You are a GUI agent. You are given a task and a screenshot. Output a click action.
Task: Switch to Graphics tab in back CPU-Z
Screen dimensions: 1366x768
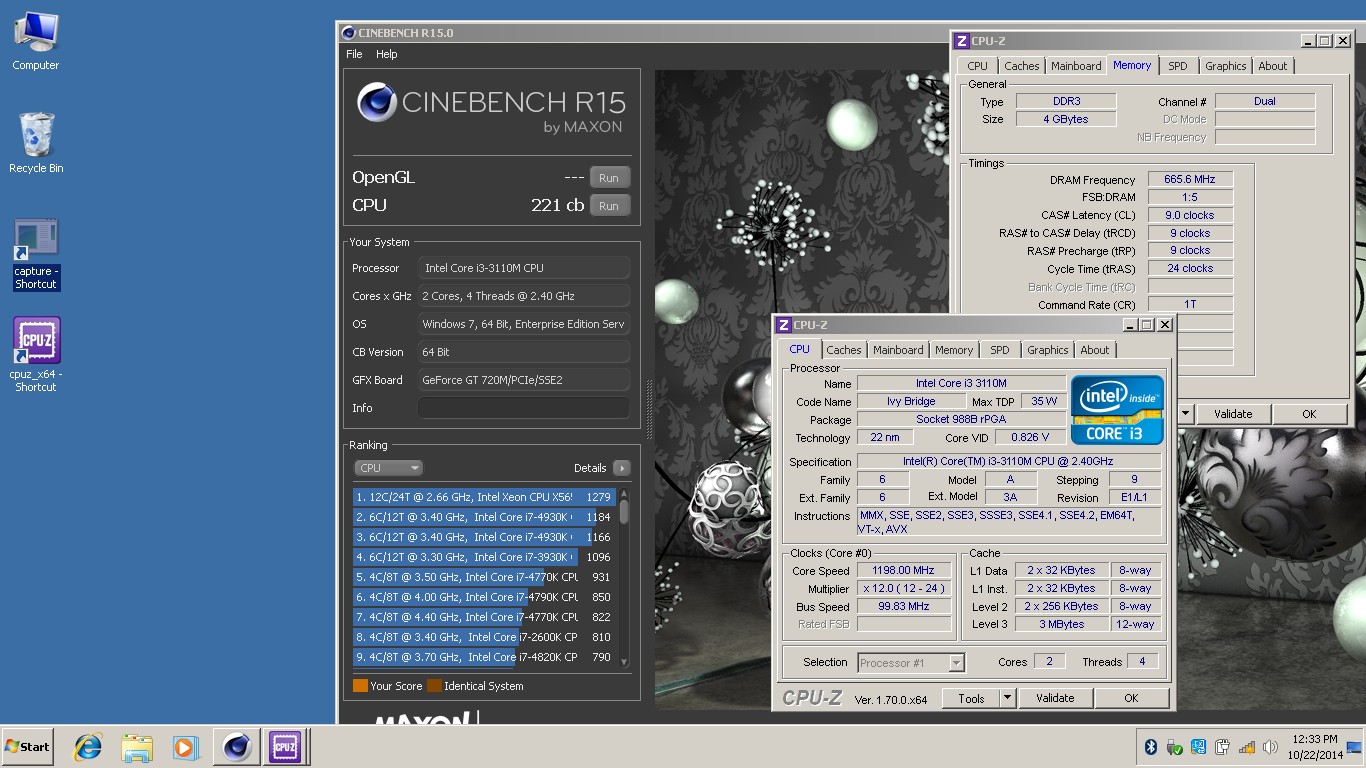click(1226, 66)
